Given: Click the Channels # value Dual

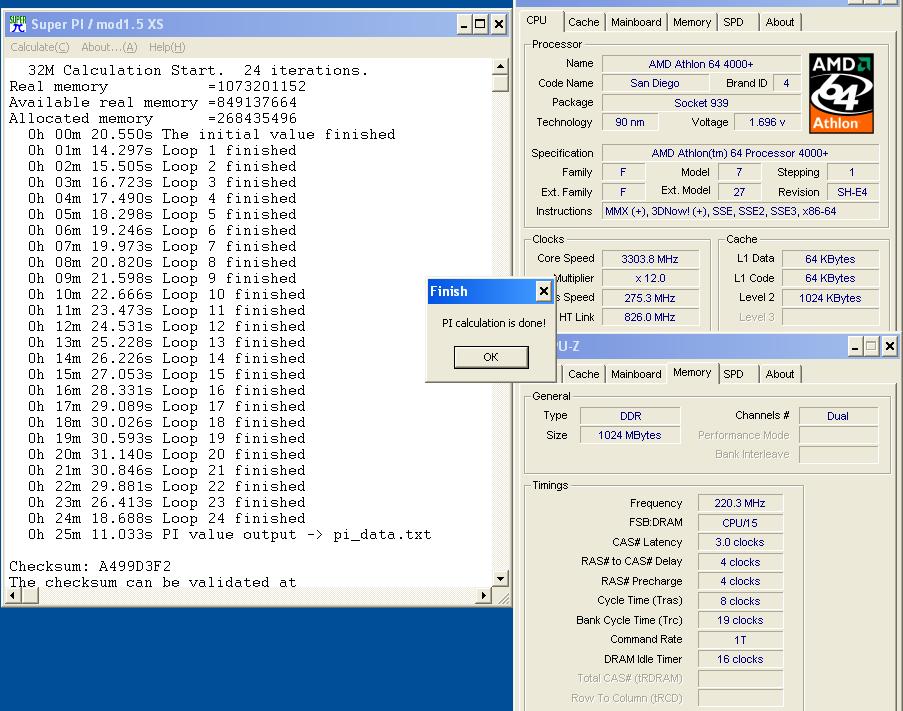Looking at the screenshot, I should (x=838, y=416).
